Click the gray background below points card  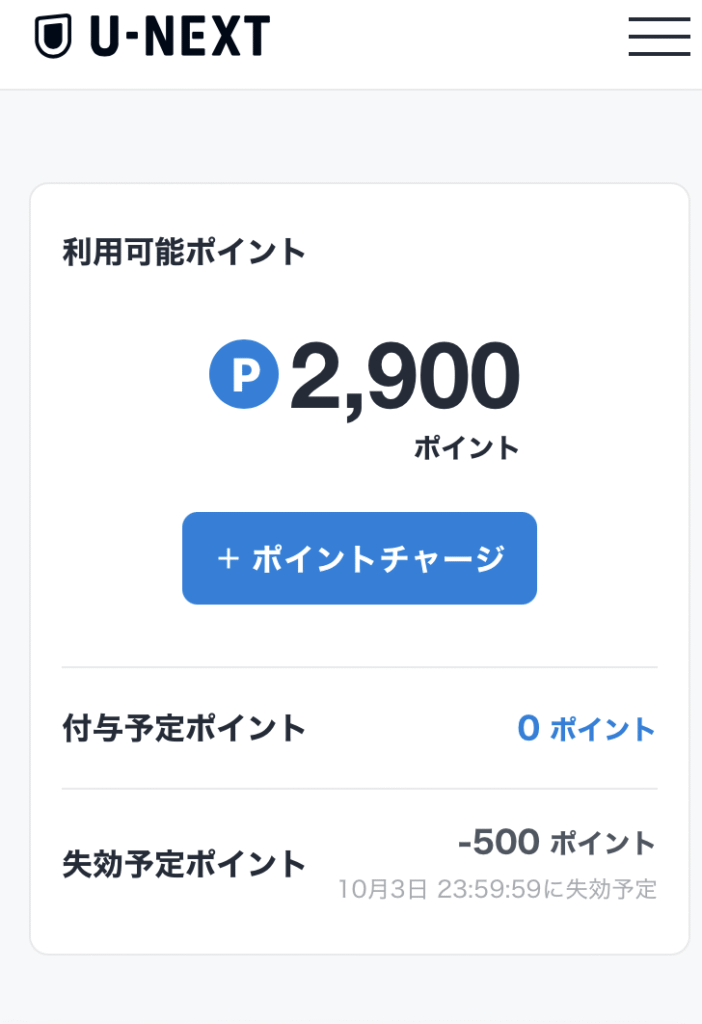tap(350, 990)
